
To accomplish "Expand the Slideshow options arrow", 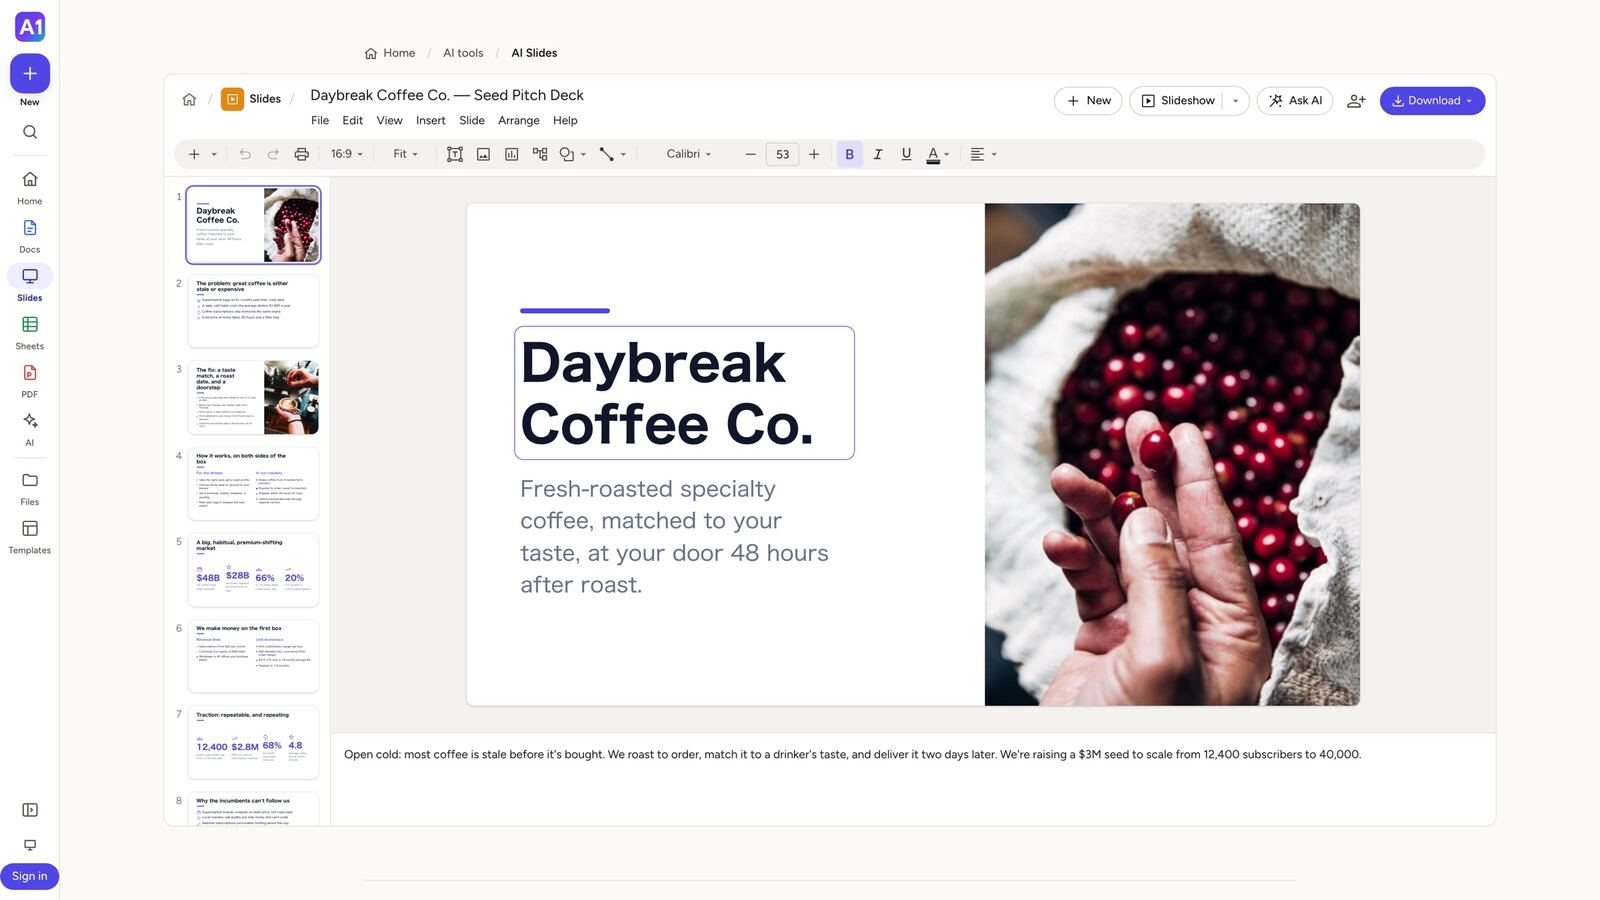I will 1236,101.
